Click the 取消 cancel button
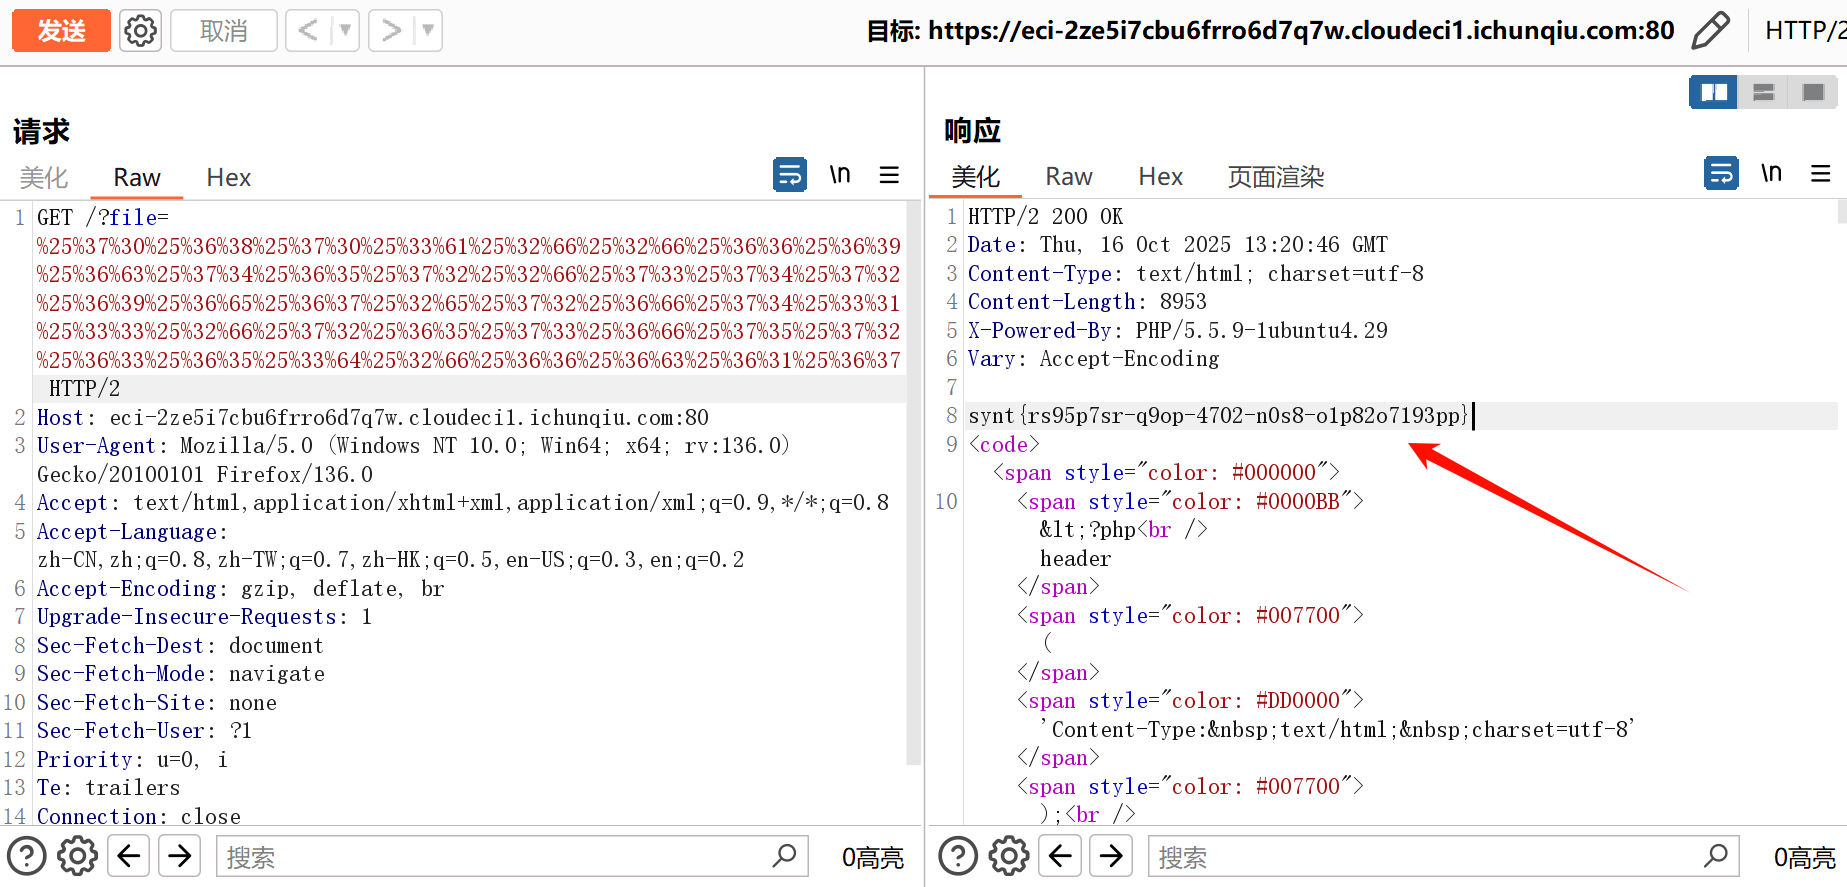This screenshot has width=1847, height=887. pos(223,31)
